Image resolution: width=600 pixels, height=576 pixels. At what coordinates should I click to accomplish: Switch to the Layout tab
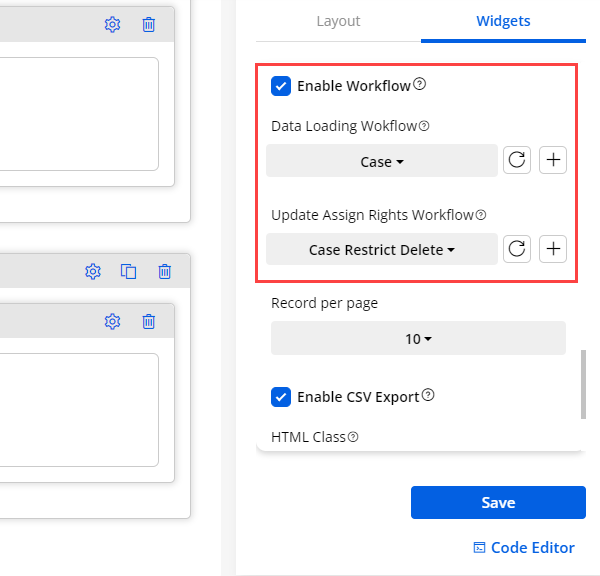point(338,21)
